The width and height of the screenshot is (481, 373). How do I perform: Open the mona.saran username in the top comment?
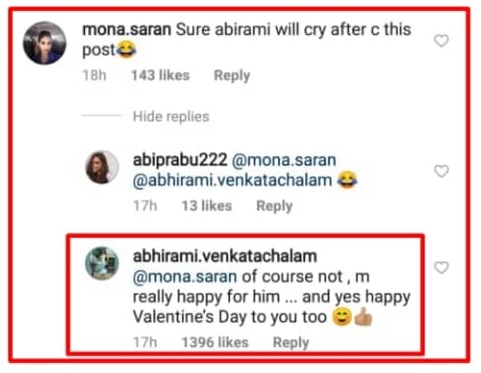coord(127,30)
